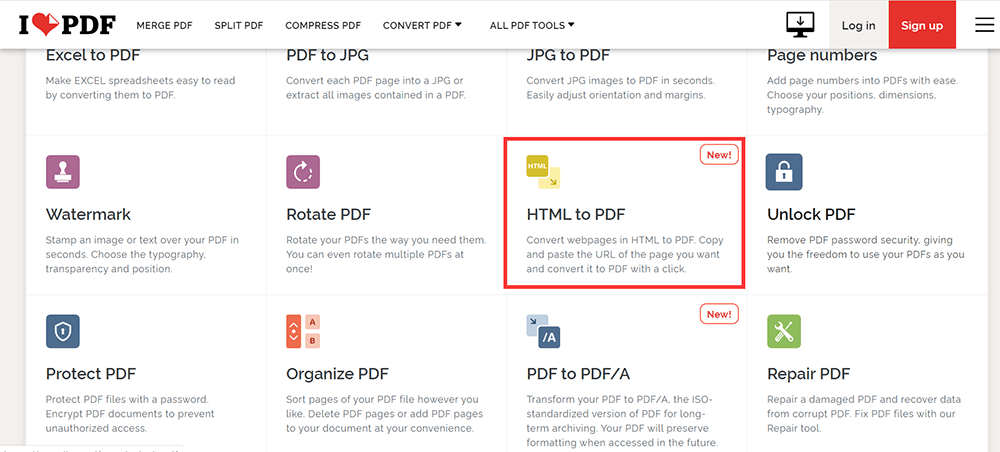Open the desktop app download icon
This screenshot has width=1000, height=452.
tap(800, 24)
